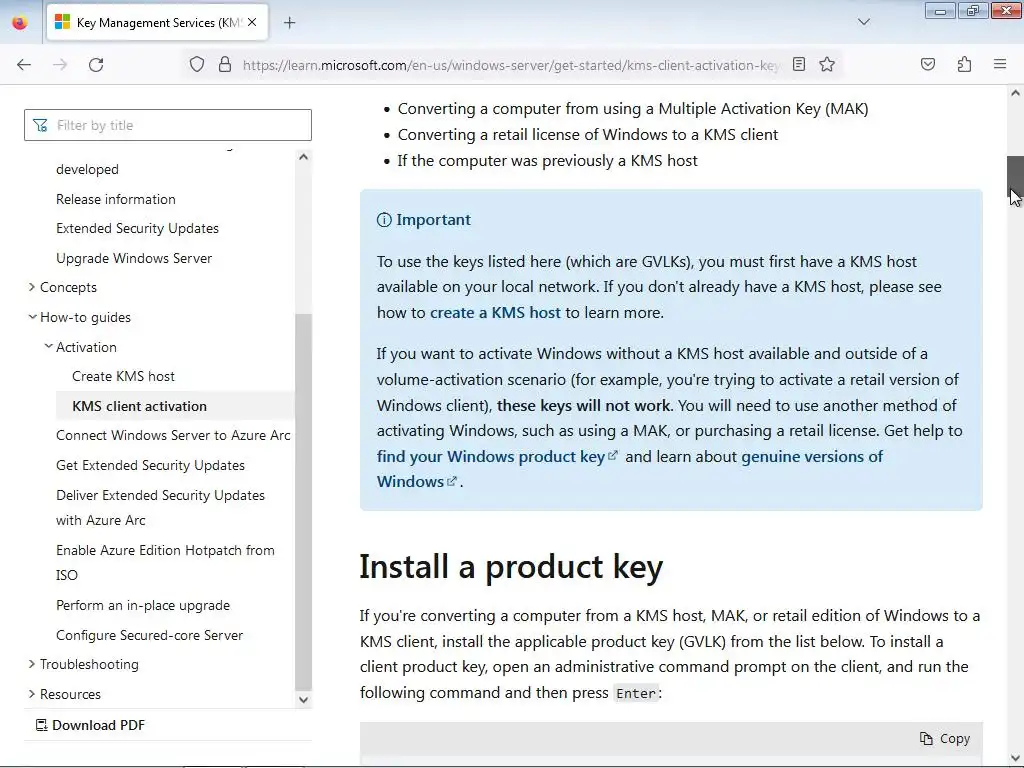This screenshot has width=1024, height=768.
Task: Click 'find your Windows product key' link
Action: (490, 456)
